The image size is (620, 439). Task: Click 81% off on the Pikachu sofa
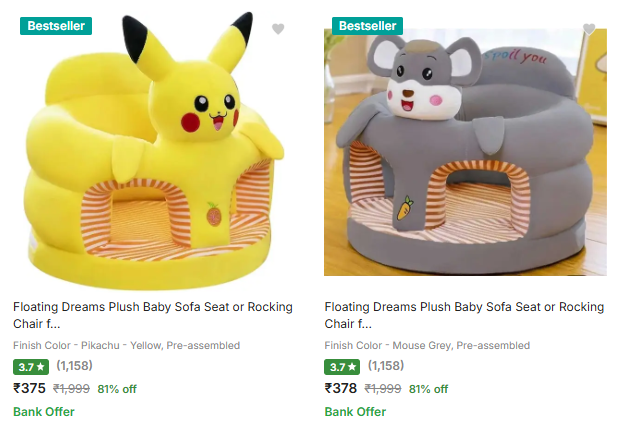pos(117,389)
